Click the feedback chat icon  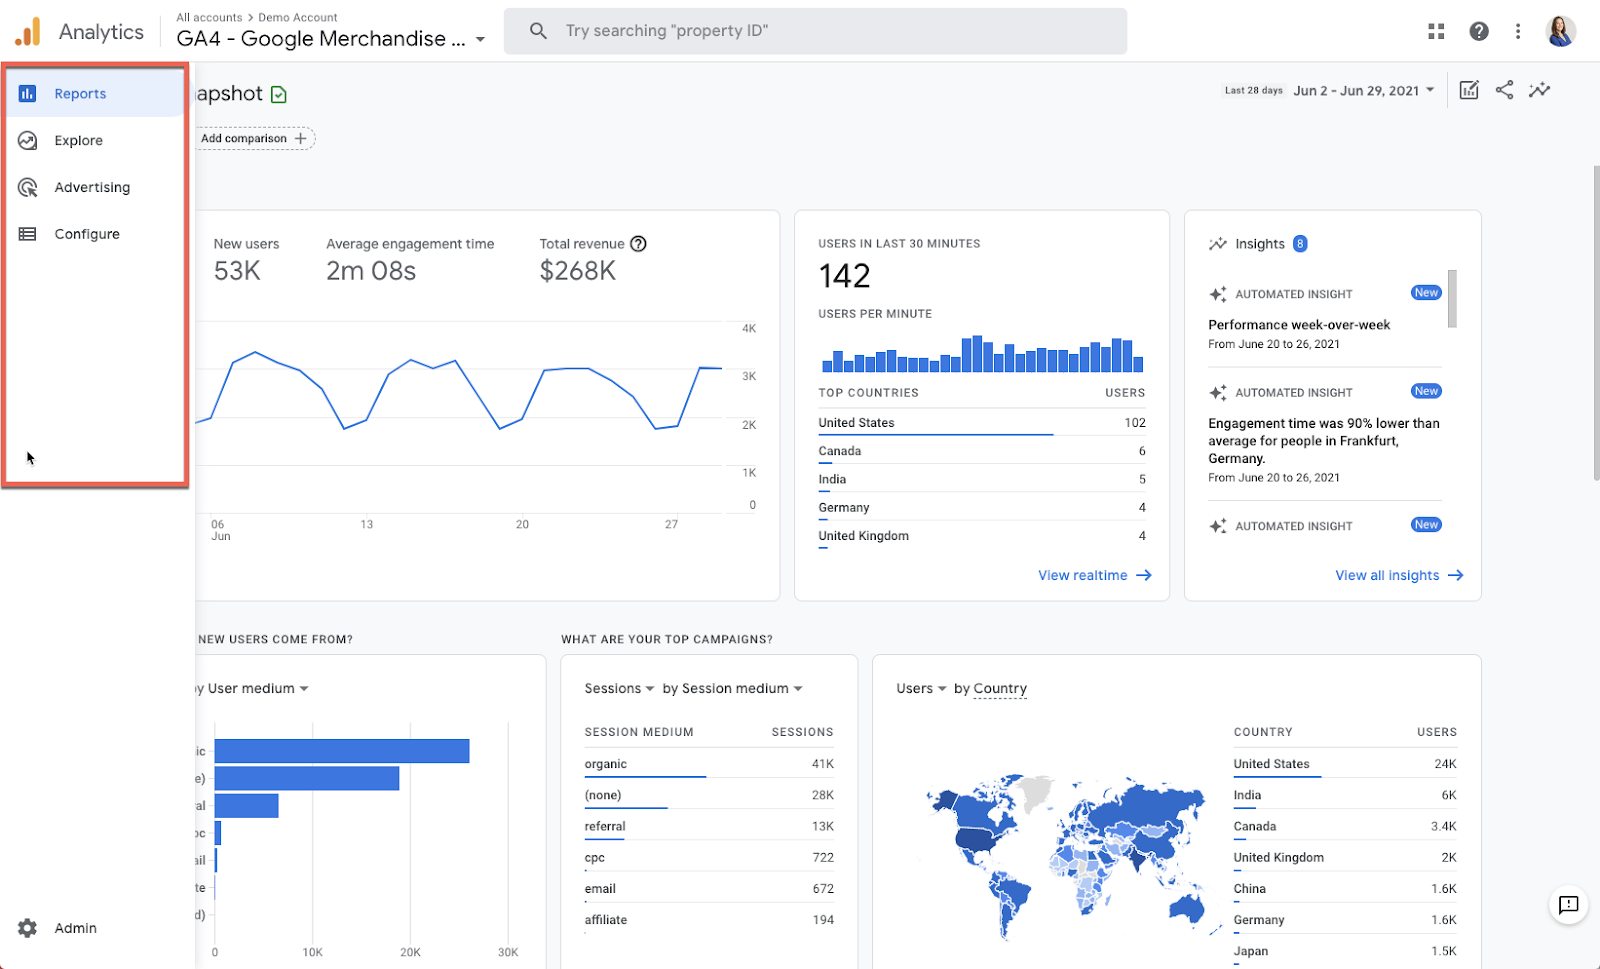pyautogui.click(x=1568, y=905)
